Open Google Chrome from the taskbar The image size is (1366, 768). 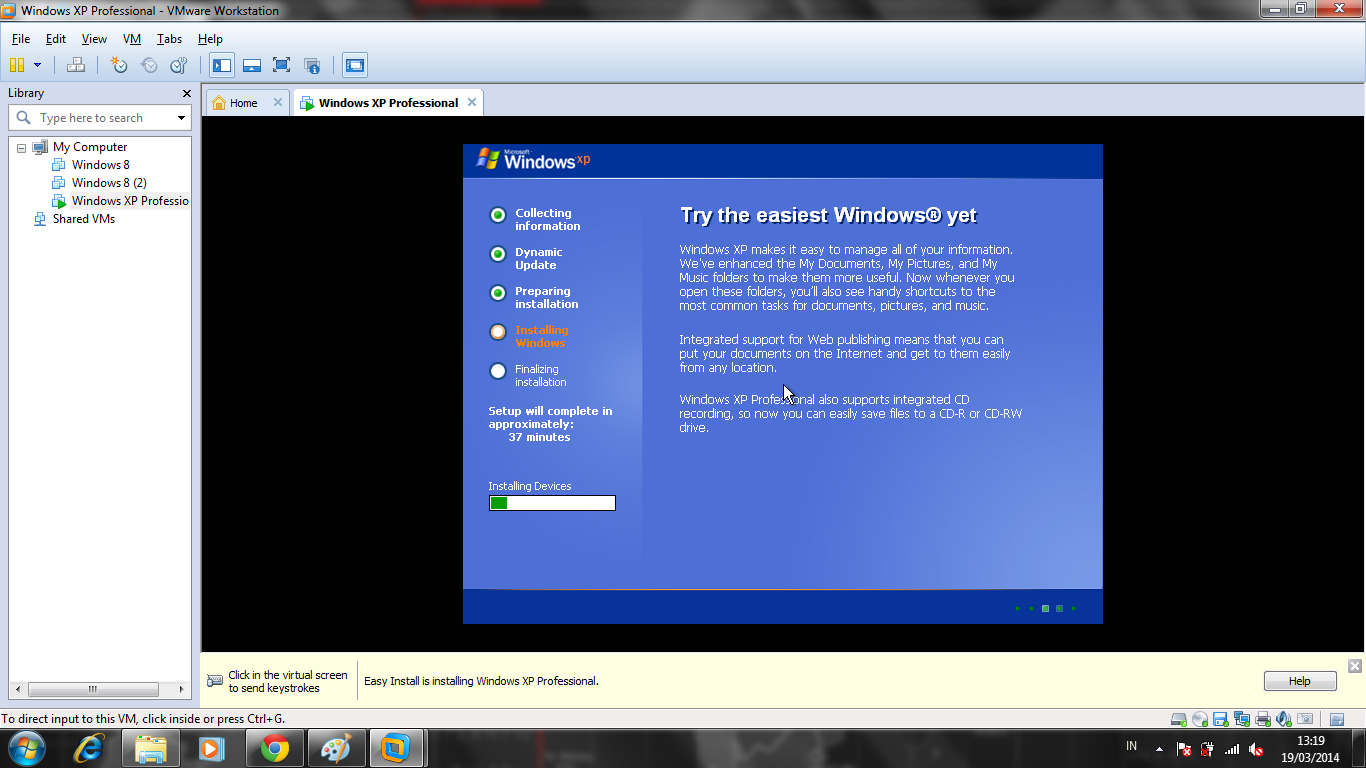[275, 748]
